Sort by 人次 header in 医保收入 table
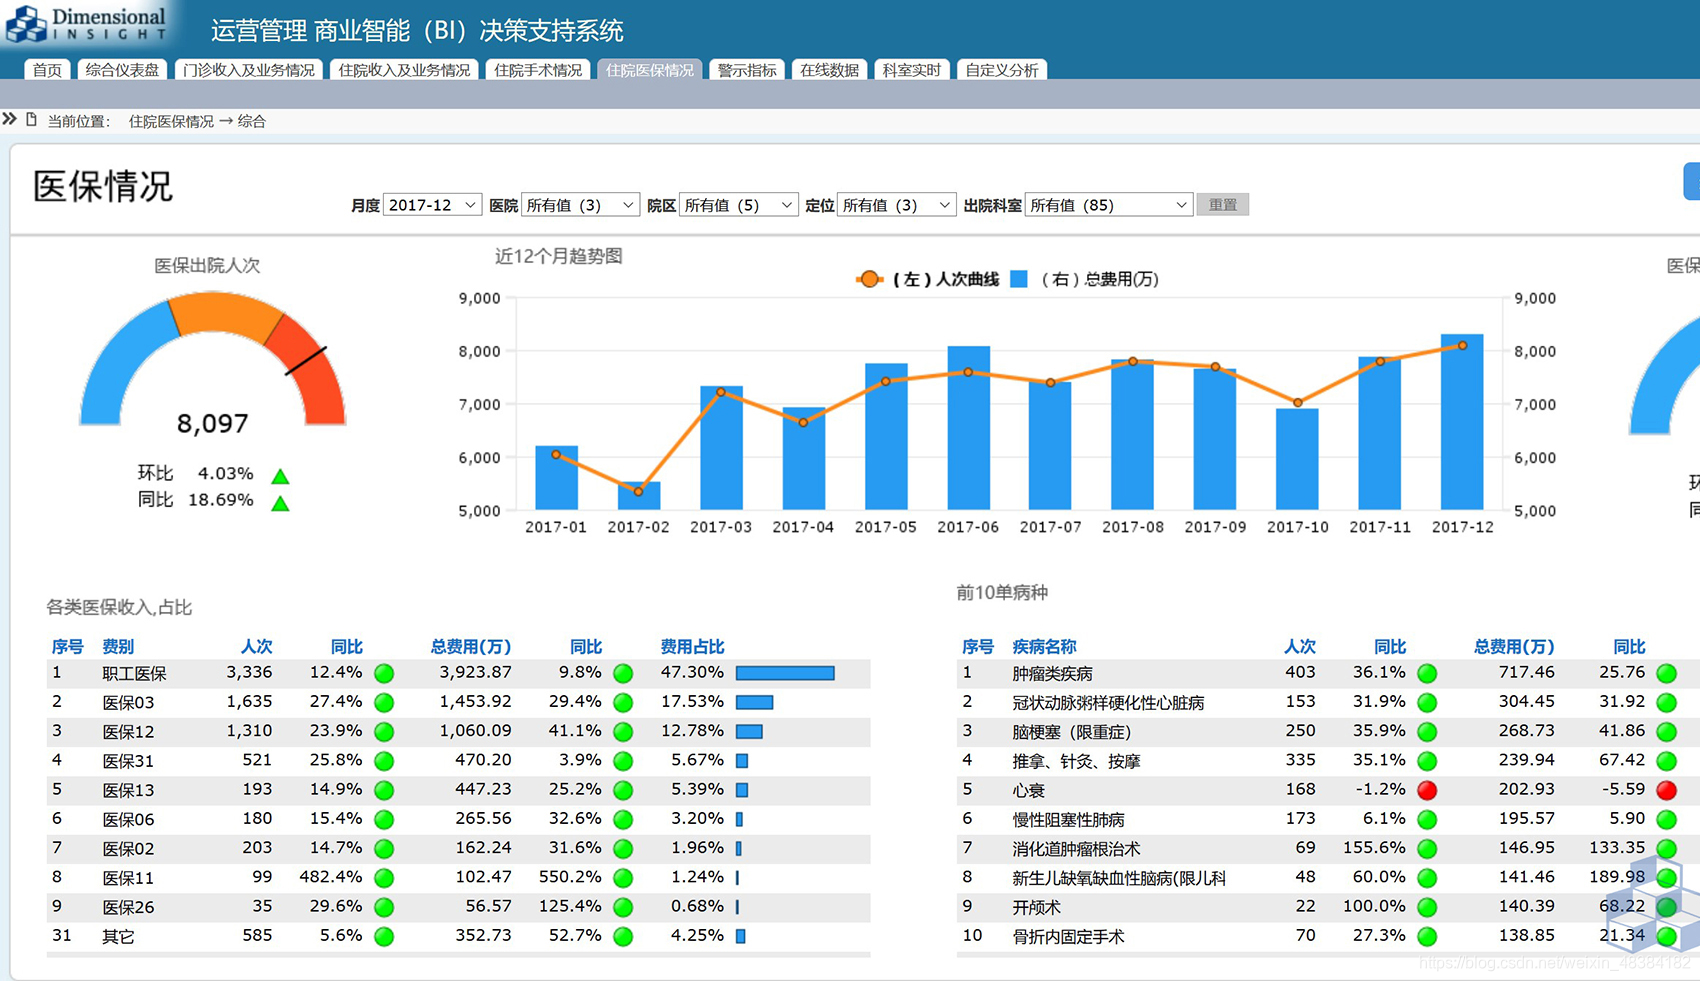This screenshot has height=981, width=1700. coord(256,647)
